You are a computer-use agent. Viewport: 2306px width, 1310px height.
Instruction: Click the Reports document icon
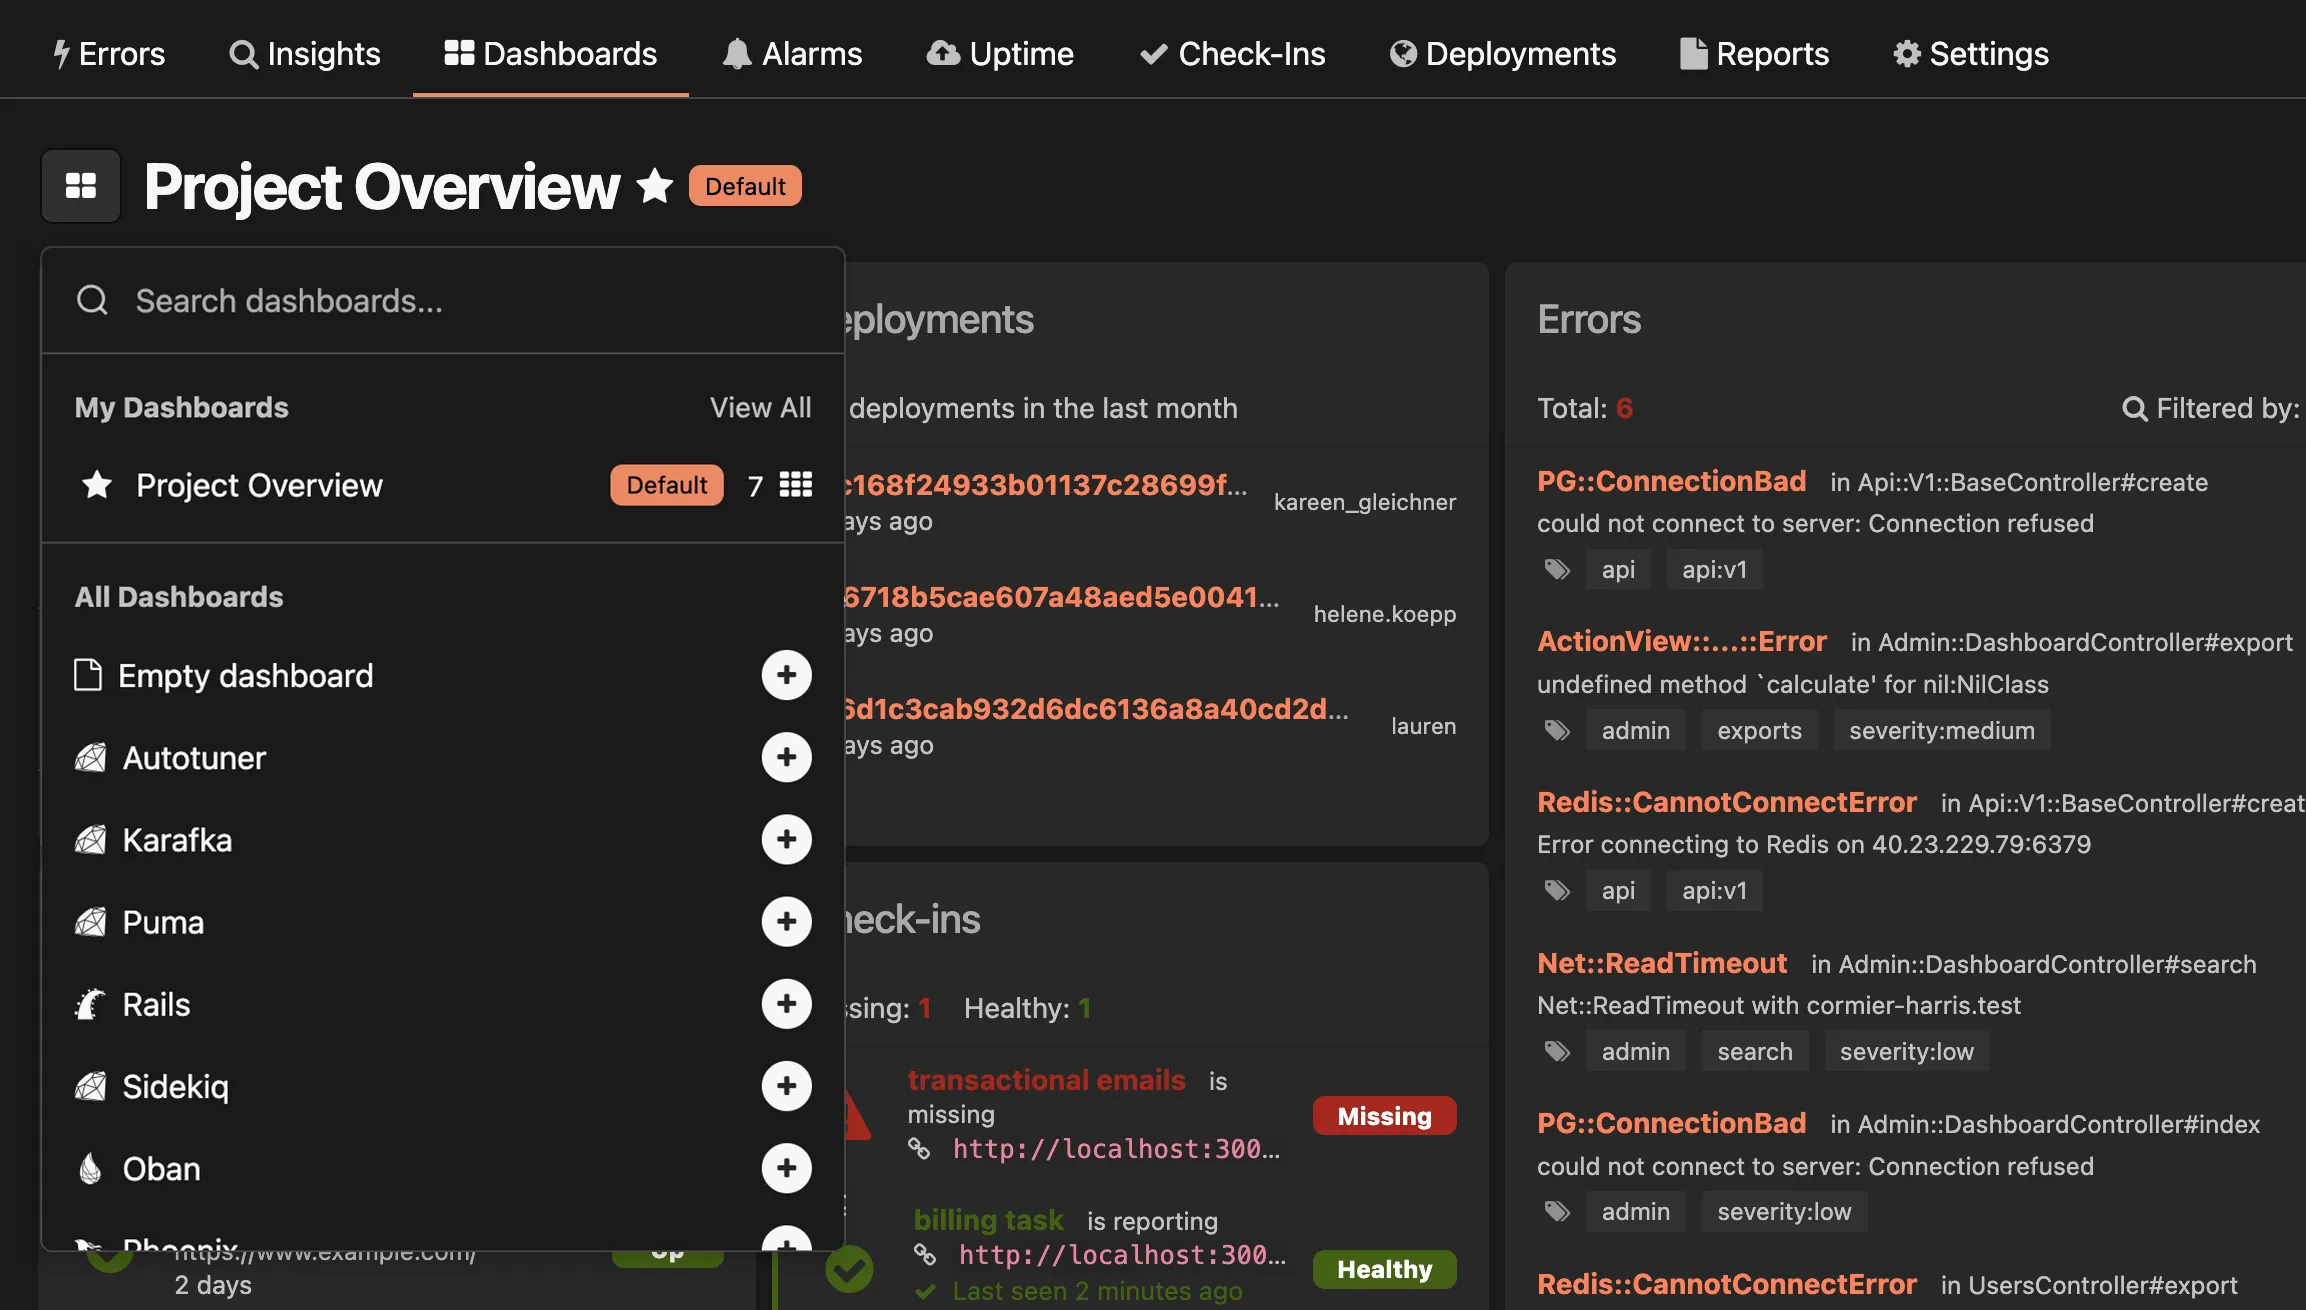coord(1693,53)
